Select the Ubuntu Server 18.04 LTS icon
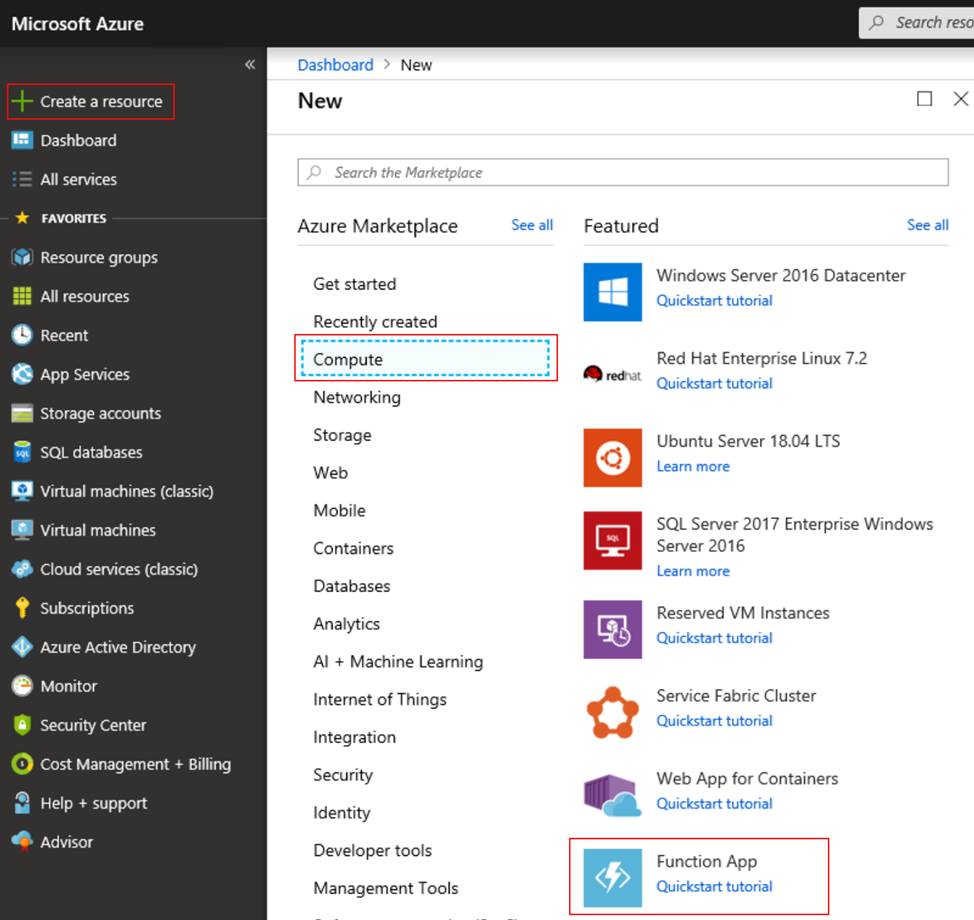Viewport: 974px width, 920px height. pos(612,457)
